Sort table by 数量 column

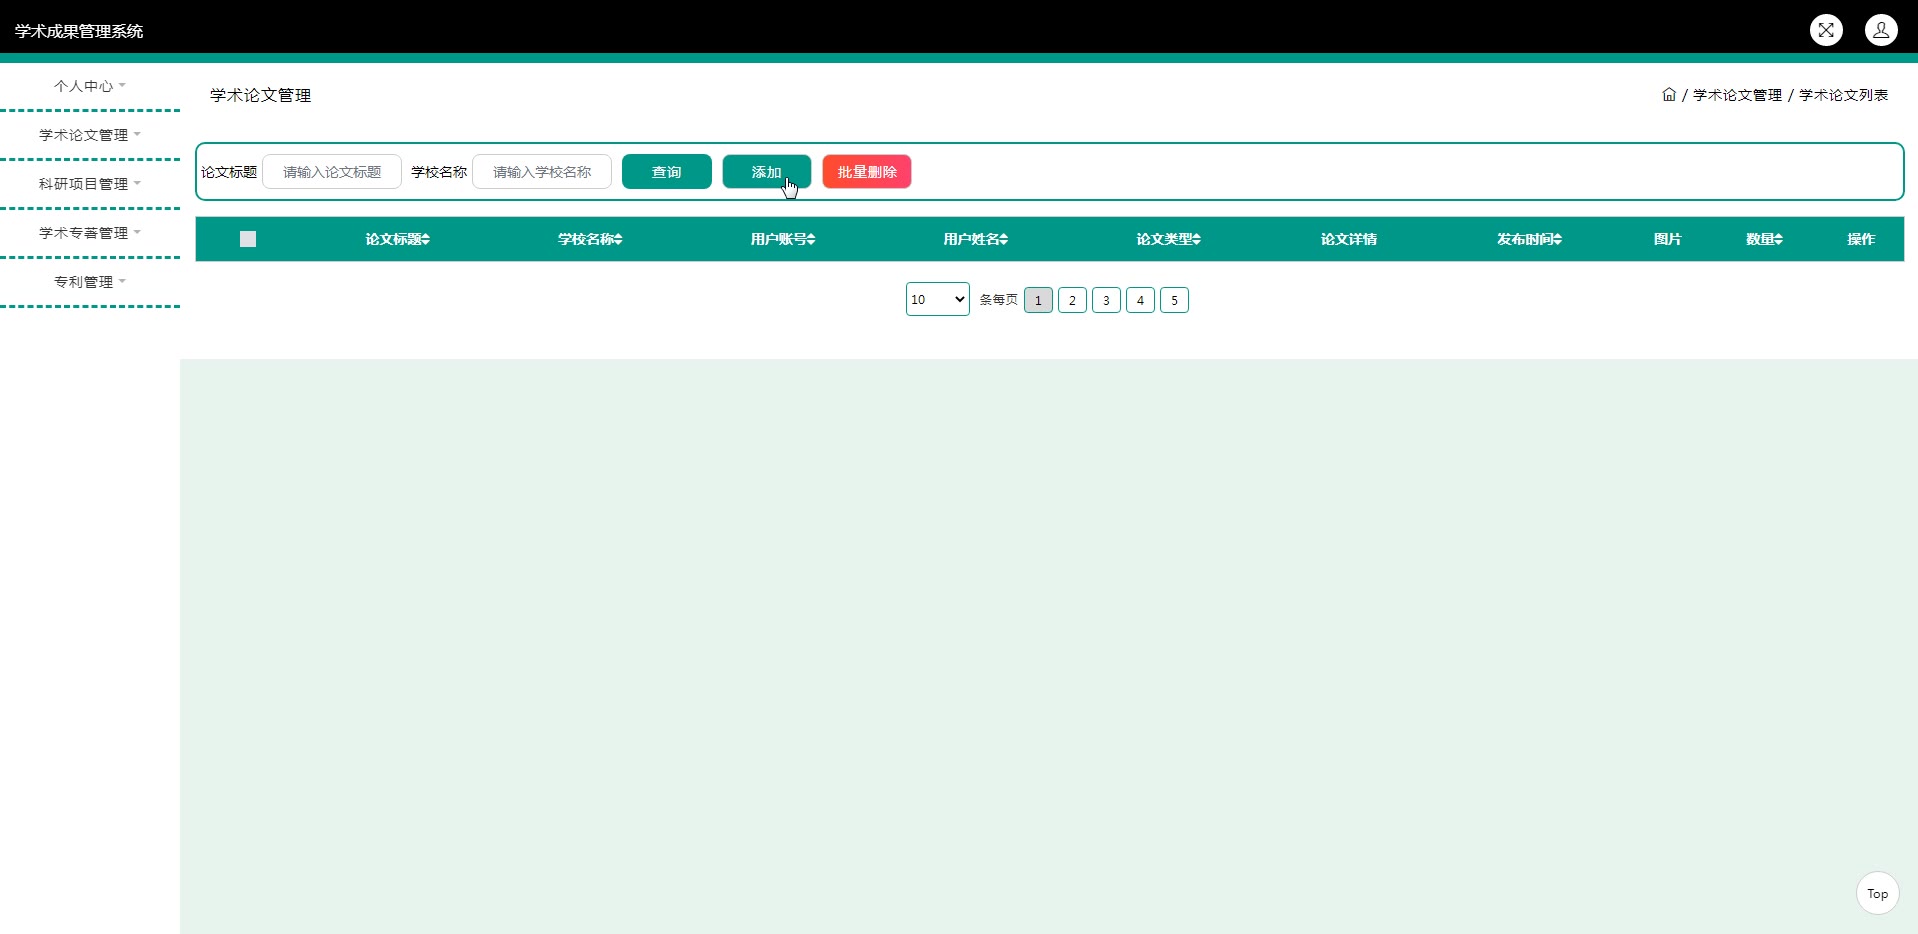[1764, 239]
